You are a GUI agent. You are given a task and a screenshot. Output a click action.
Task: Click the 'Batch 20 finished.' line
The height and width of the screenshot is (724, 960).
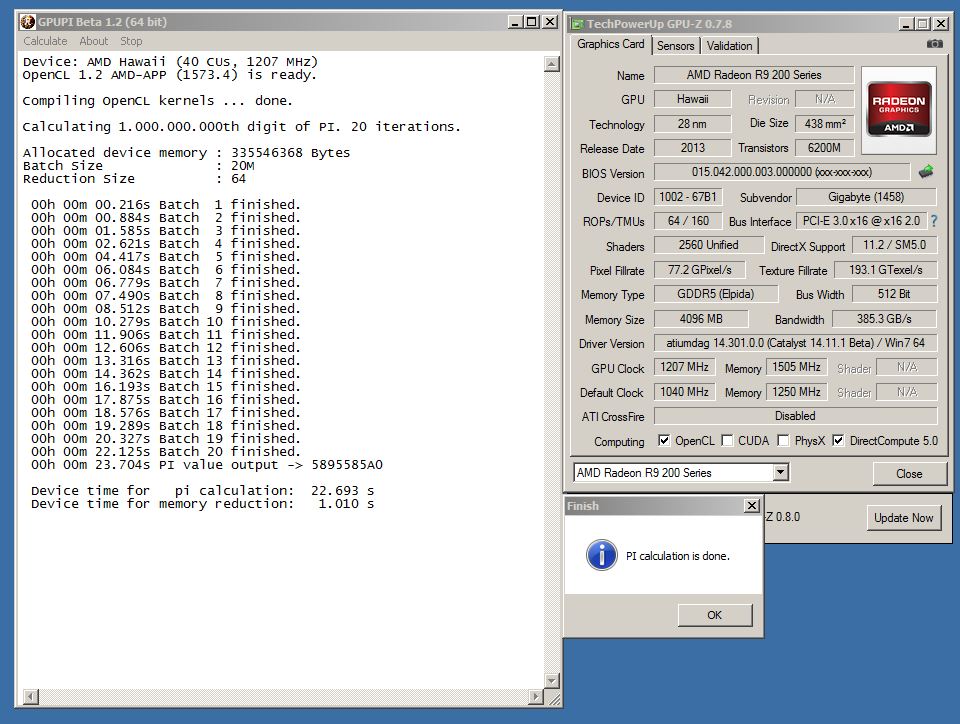click(x=166, y=452)
